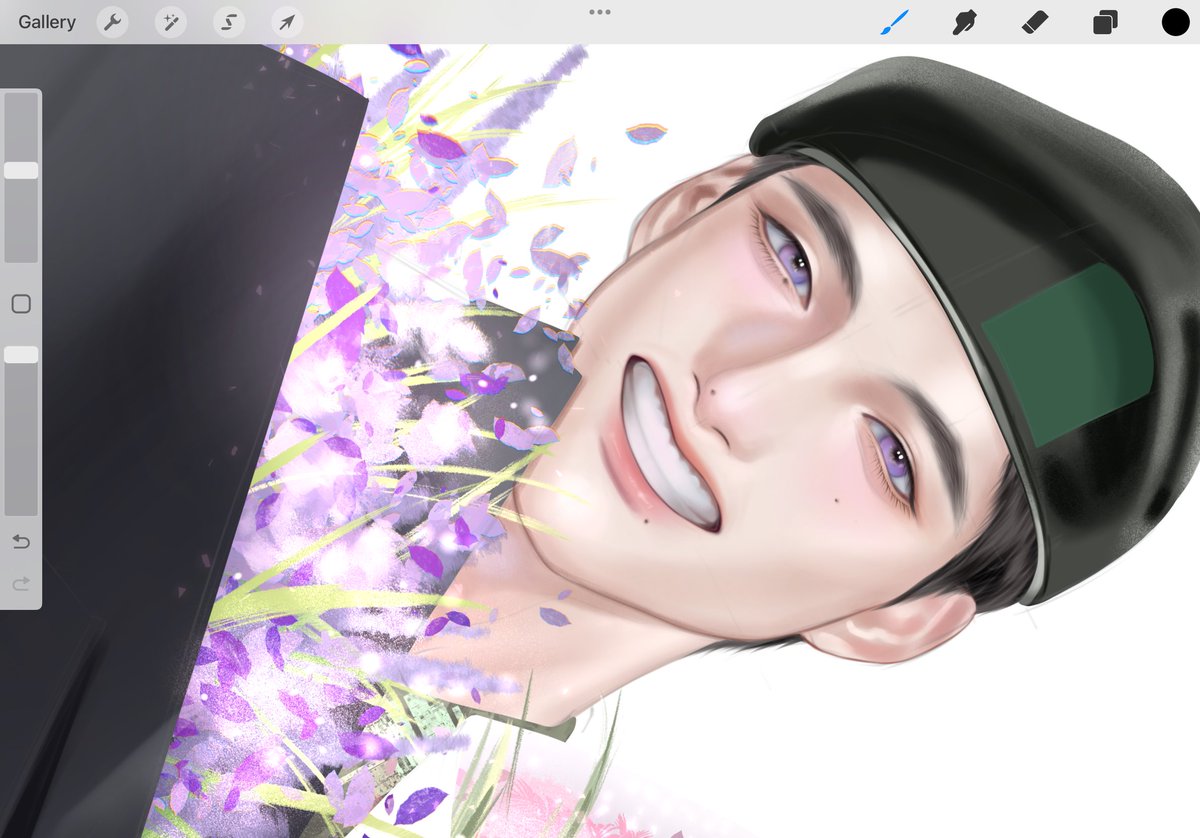The width and height of the screenshot is (1200, 838).
Task: Open the active color picker circle
Action: coord(1175,22)
